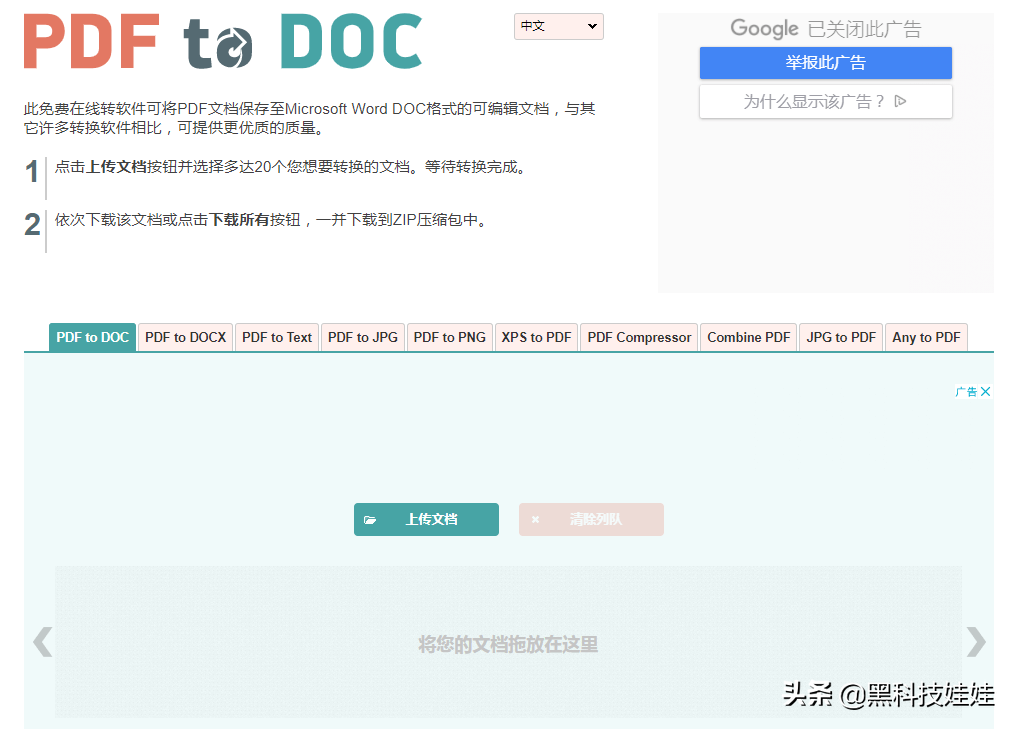Viewport: 1016px width, 729px height.
Task: Click the 下载所有 bold text in step 2
Action: [239, 220]
